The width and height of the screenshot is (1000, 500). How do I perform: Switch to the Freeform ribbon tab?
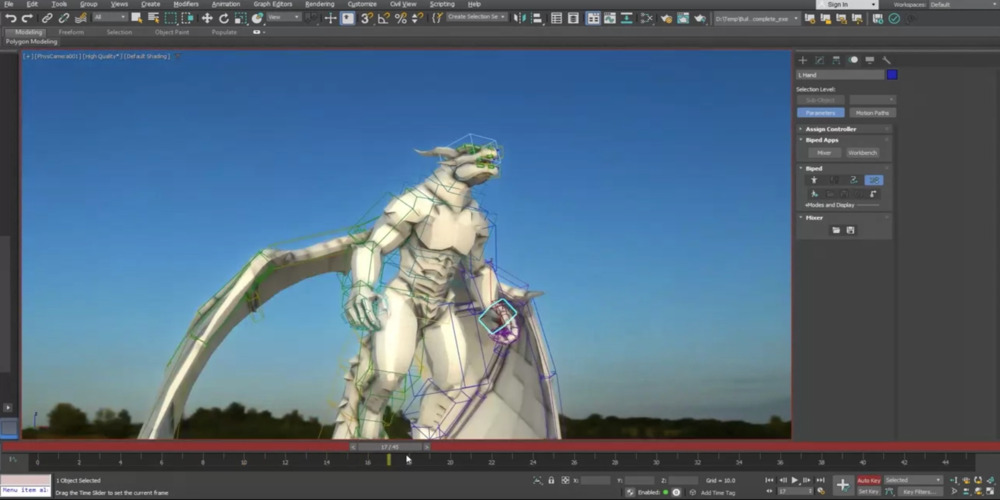[71, 32]
